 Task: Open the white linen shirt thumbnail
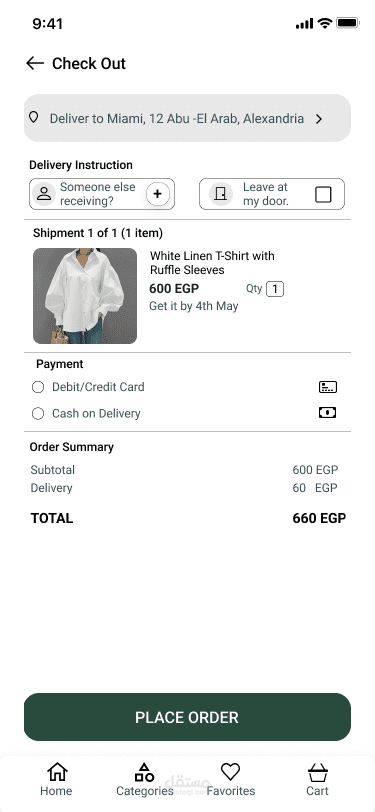coord(85,296)
